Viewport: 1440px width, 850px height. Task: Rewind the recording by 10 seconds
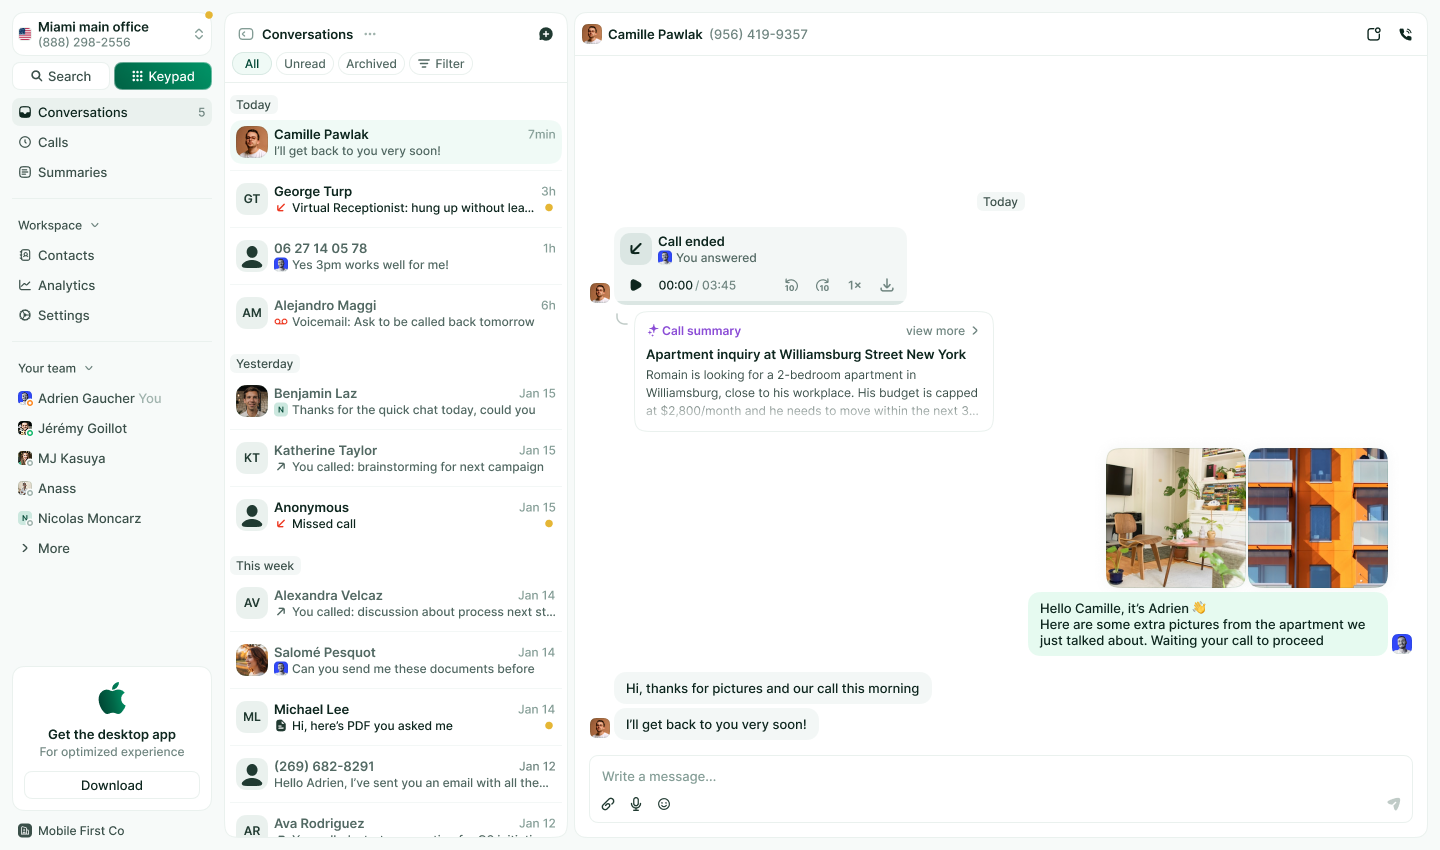(791, 285)
